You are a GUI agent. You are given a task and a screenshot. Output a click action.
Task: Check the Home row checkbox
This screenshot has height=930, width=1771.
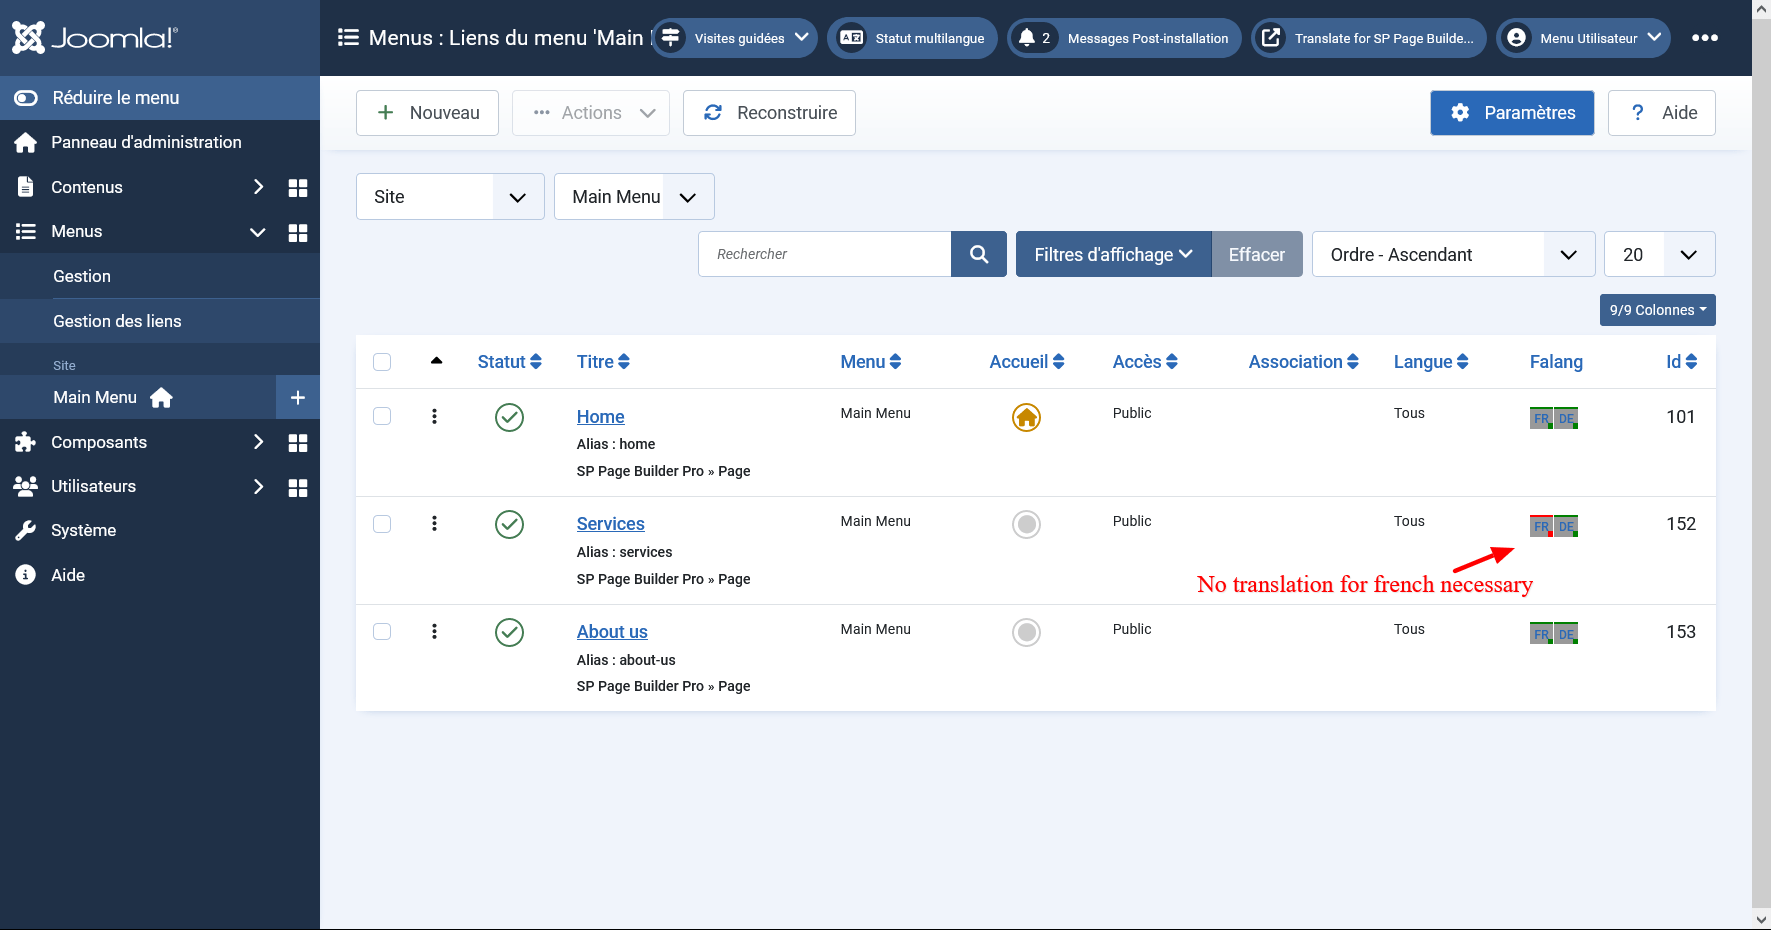pyautogui.click(x=382, y=416)
